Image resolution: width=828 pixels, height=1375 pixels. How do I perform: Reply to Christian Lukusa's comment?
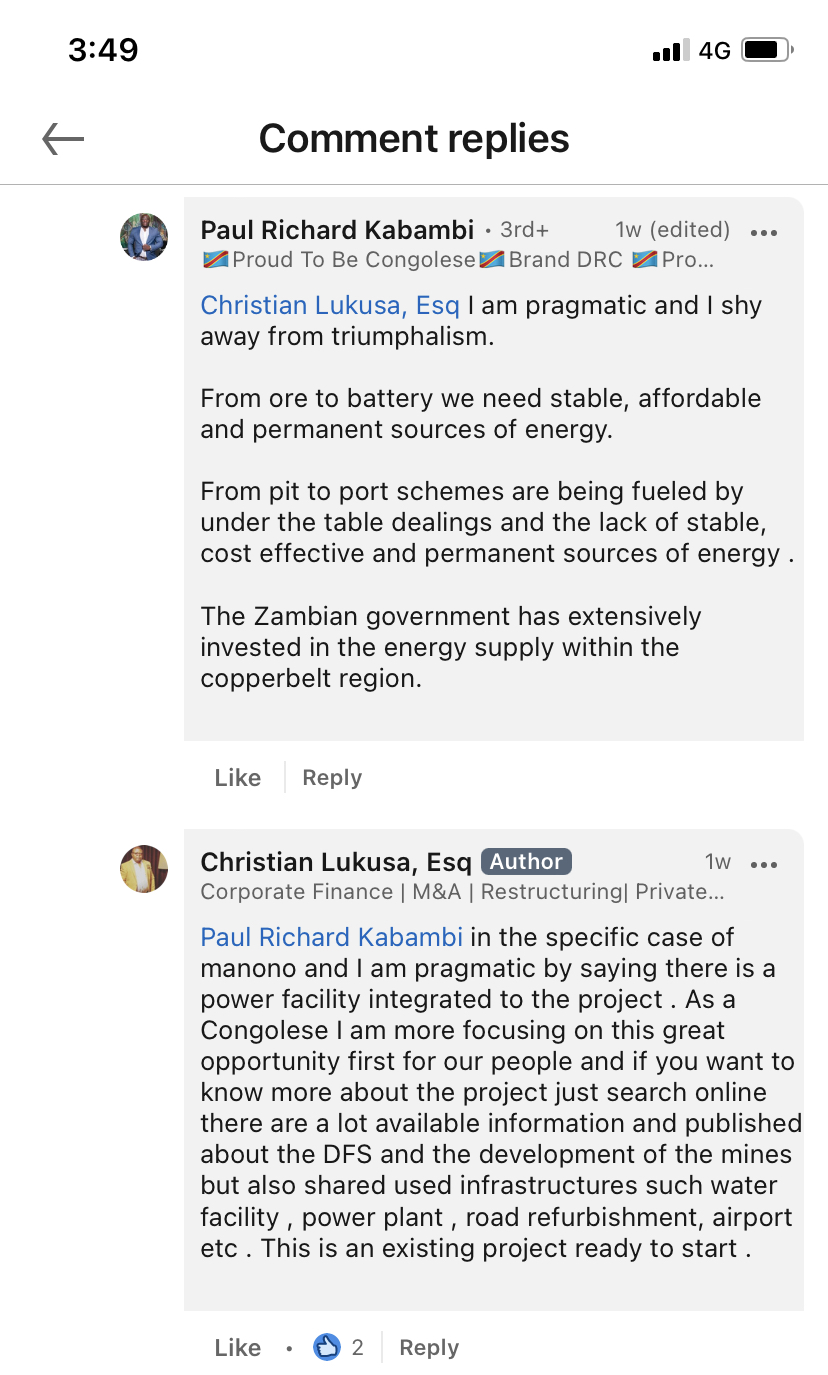click(x=429, y=1348)
